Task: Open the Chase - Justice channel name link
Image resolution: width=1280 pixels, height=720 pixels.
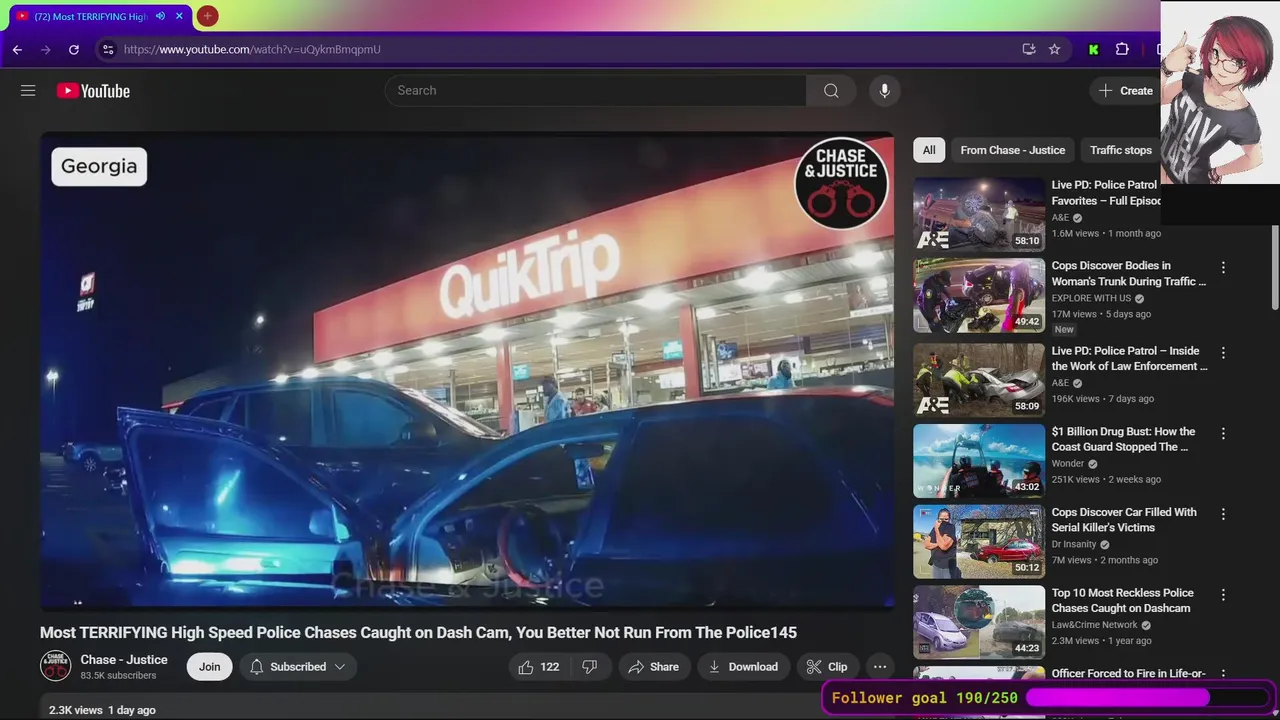Action: pyautogui.click(x=124, y=660)
